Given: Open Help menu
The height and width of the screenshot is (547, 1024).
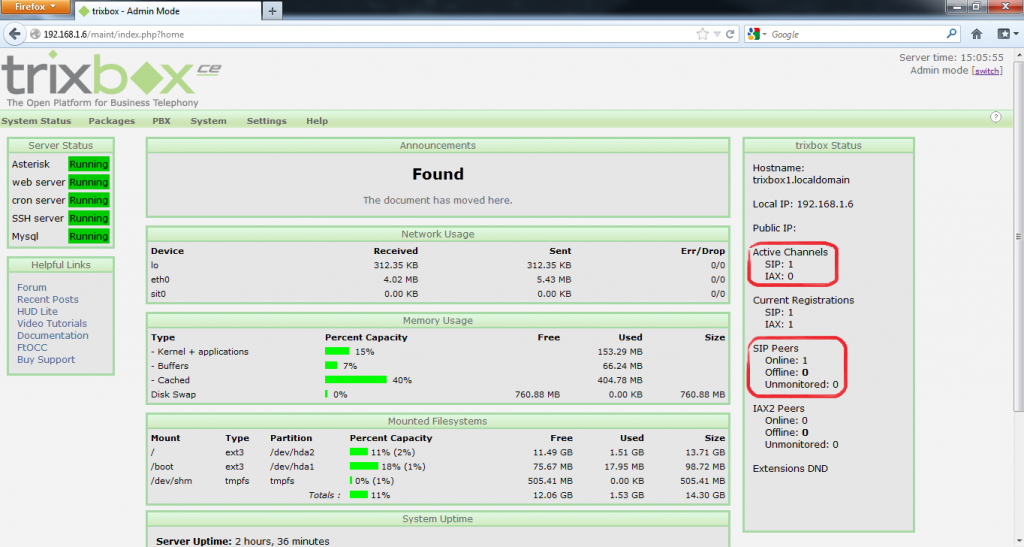Looking at the screenshot, I should (317, 121).
